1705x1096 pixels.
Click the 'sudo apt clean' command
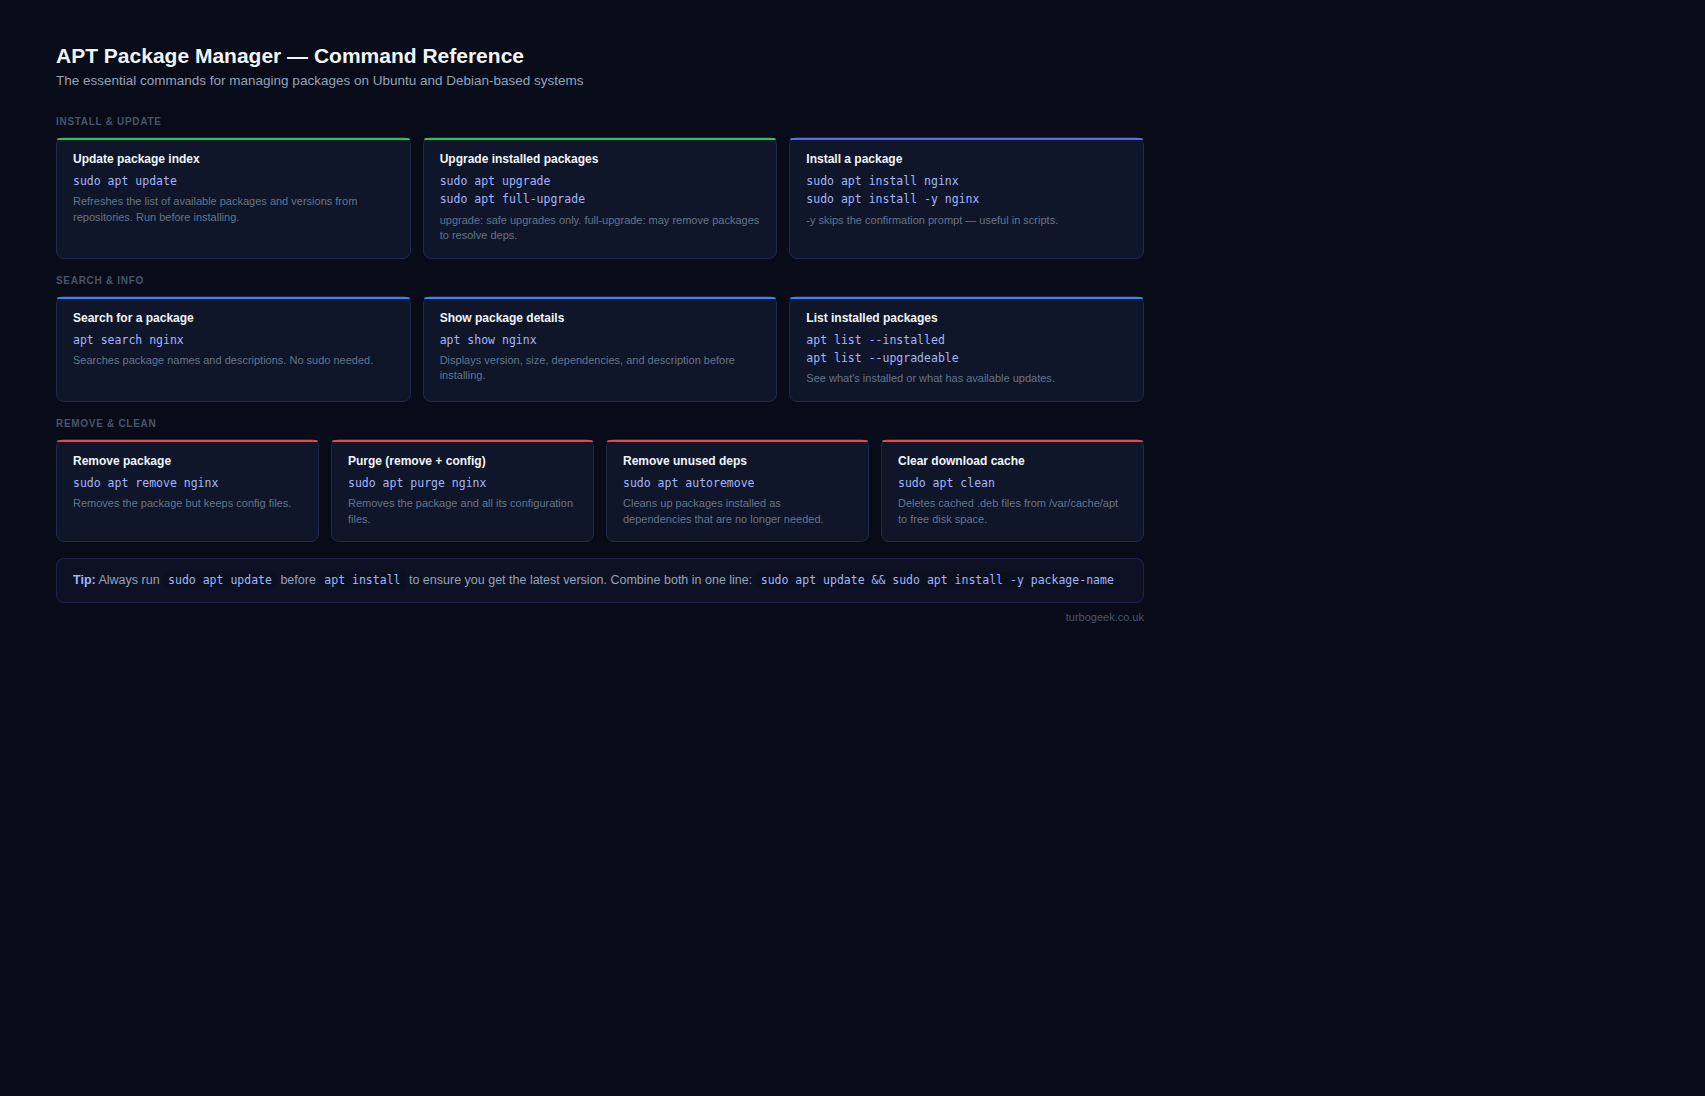click(946, 483)
